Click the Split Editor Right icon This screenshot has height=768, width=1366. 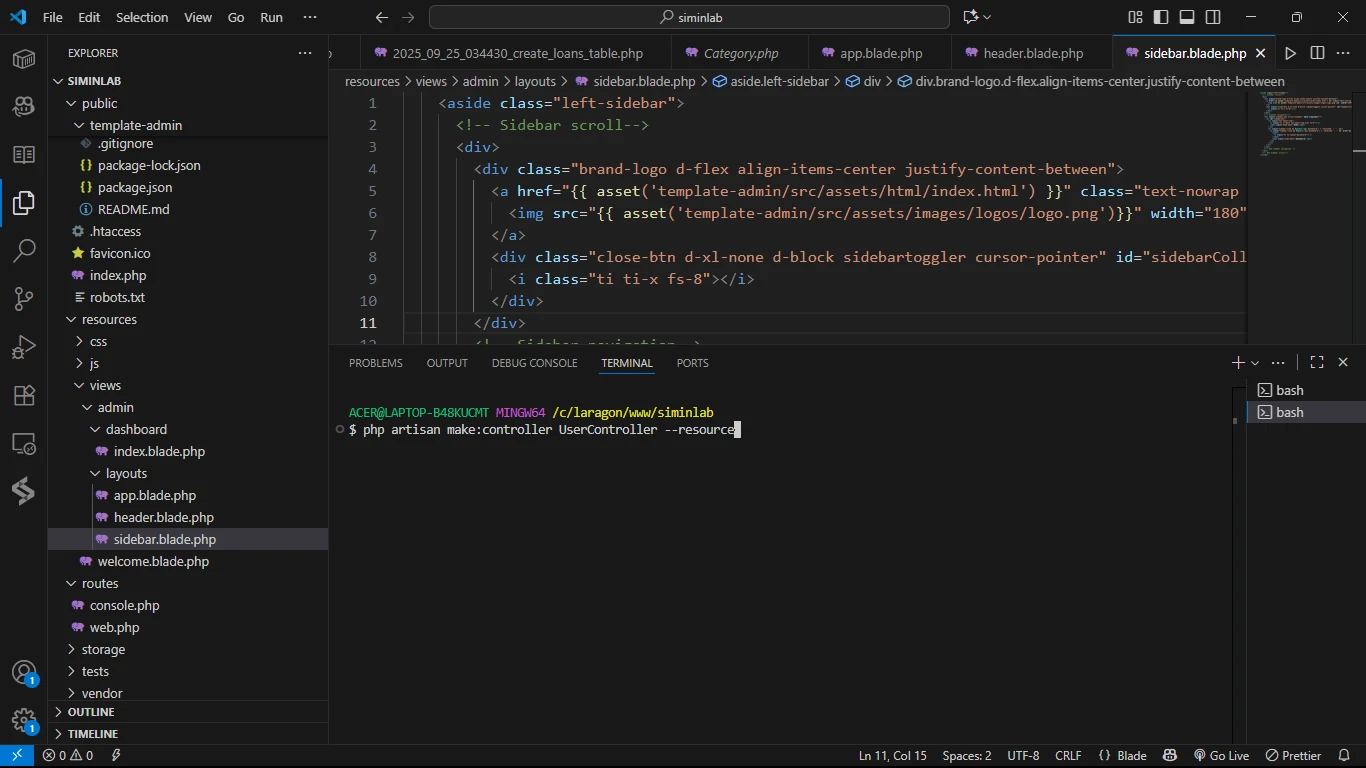(1317, 53)
